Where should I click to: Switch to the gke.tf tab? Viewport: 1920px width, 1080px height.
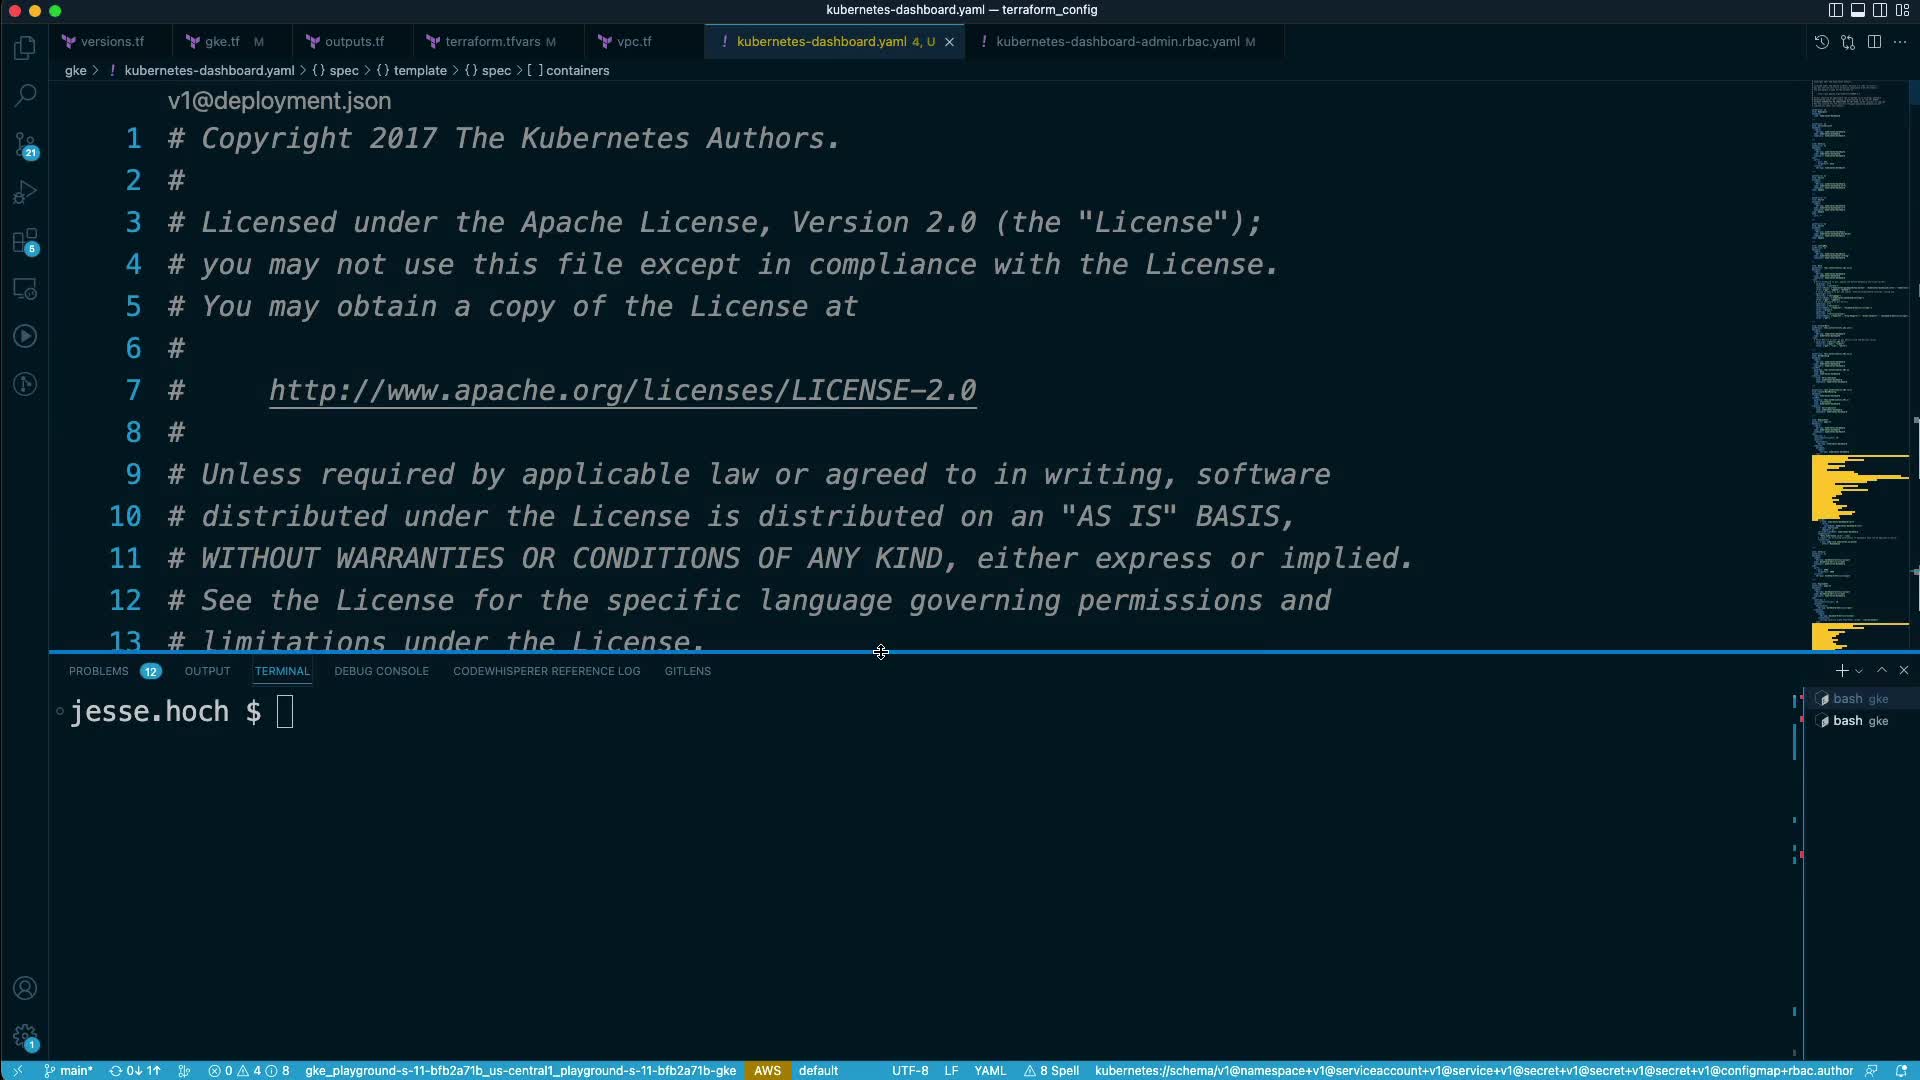(222, 42)
